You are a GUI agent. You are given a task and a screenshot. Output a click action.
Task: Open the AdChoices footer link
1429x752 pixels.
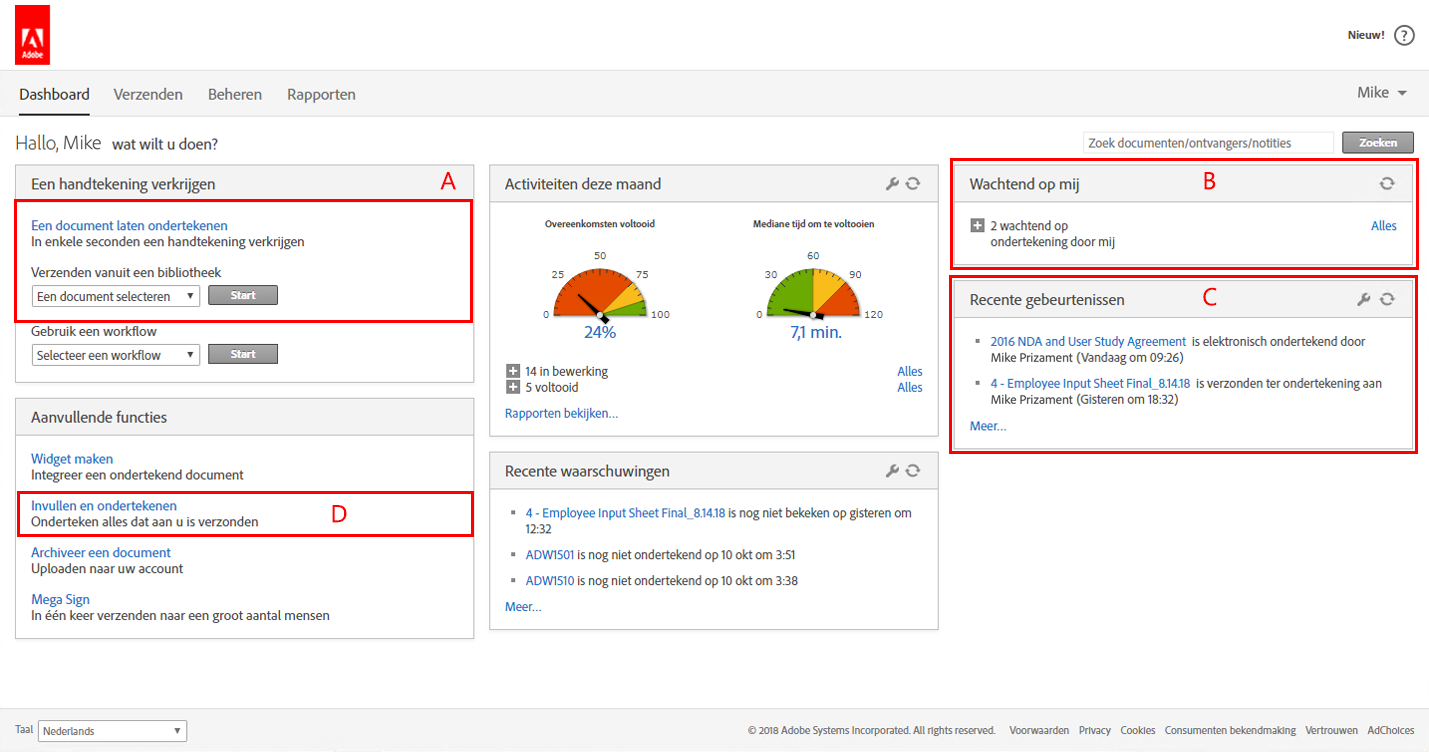[x=1390, y=731]
